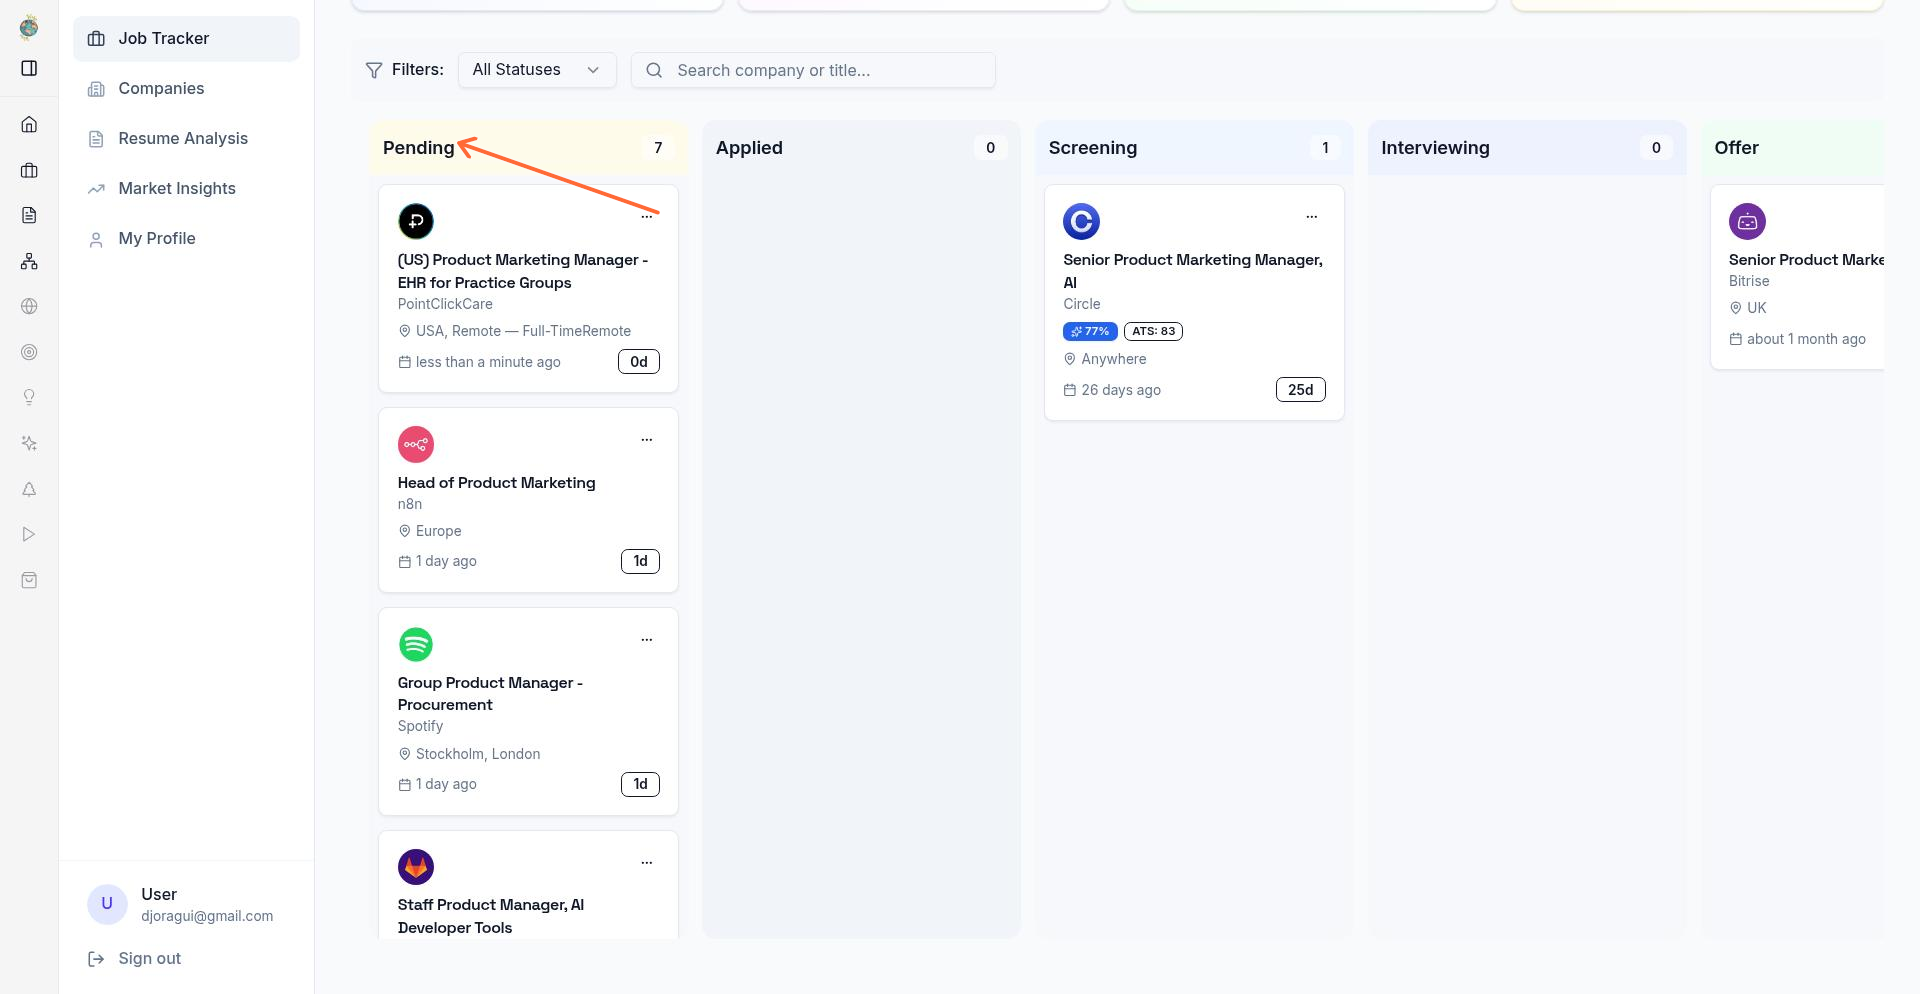The image size is (1920, 994).
Task: Click the notifications bell icon
Action: [29, 489]
